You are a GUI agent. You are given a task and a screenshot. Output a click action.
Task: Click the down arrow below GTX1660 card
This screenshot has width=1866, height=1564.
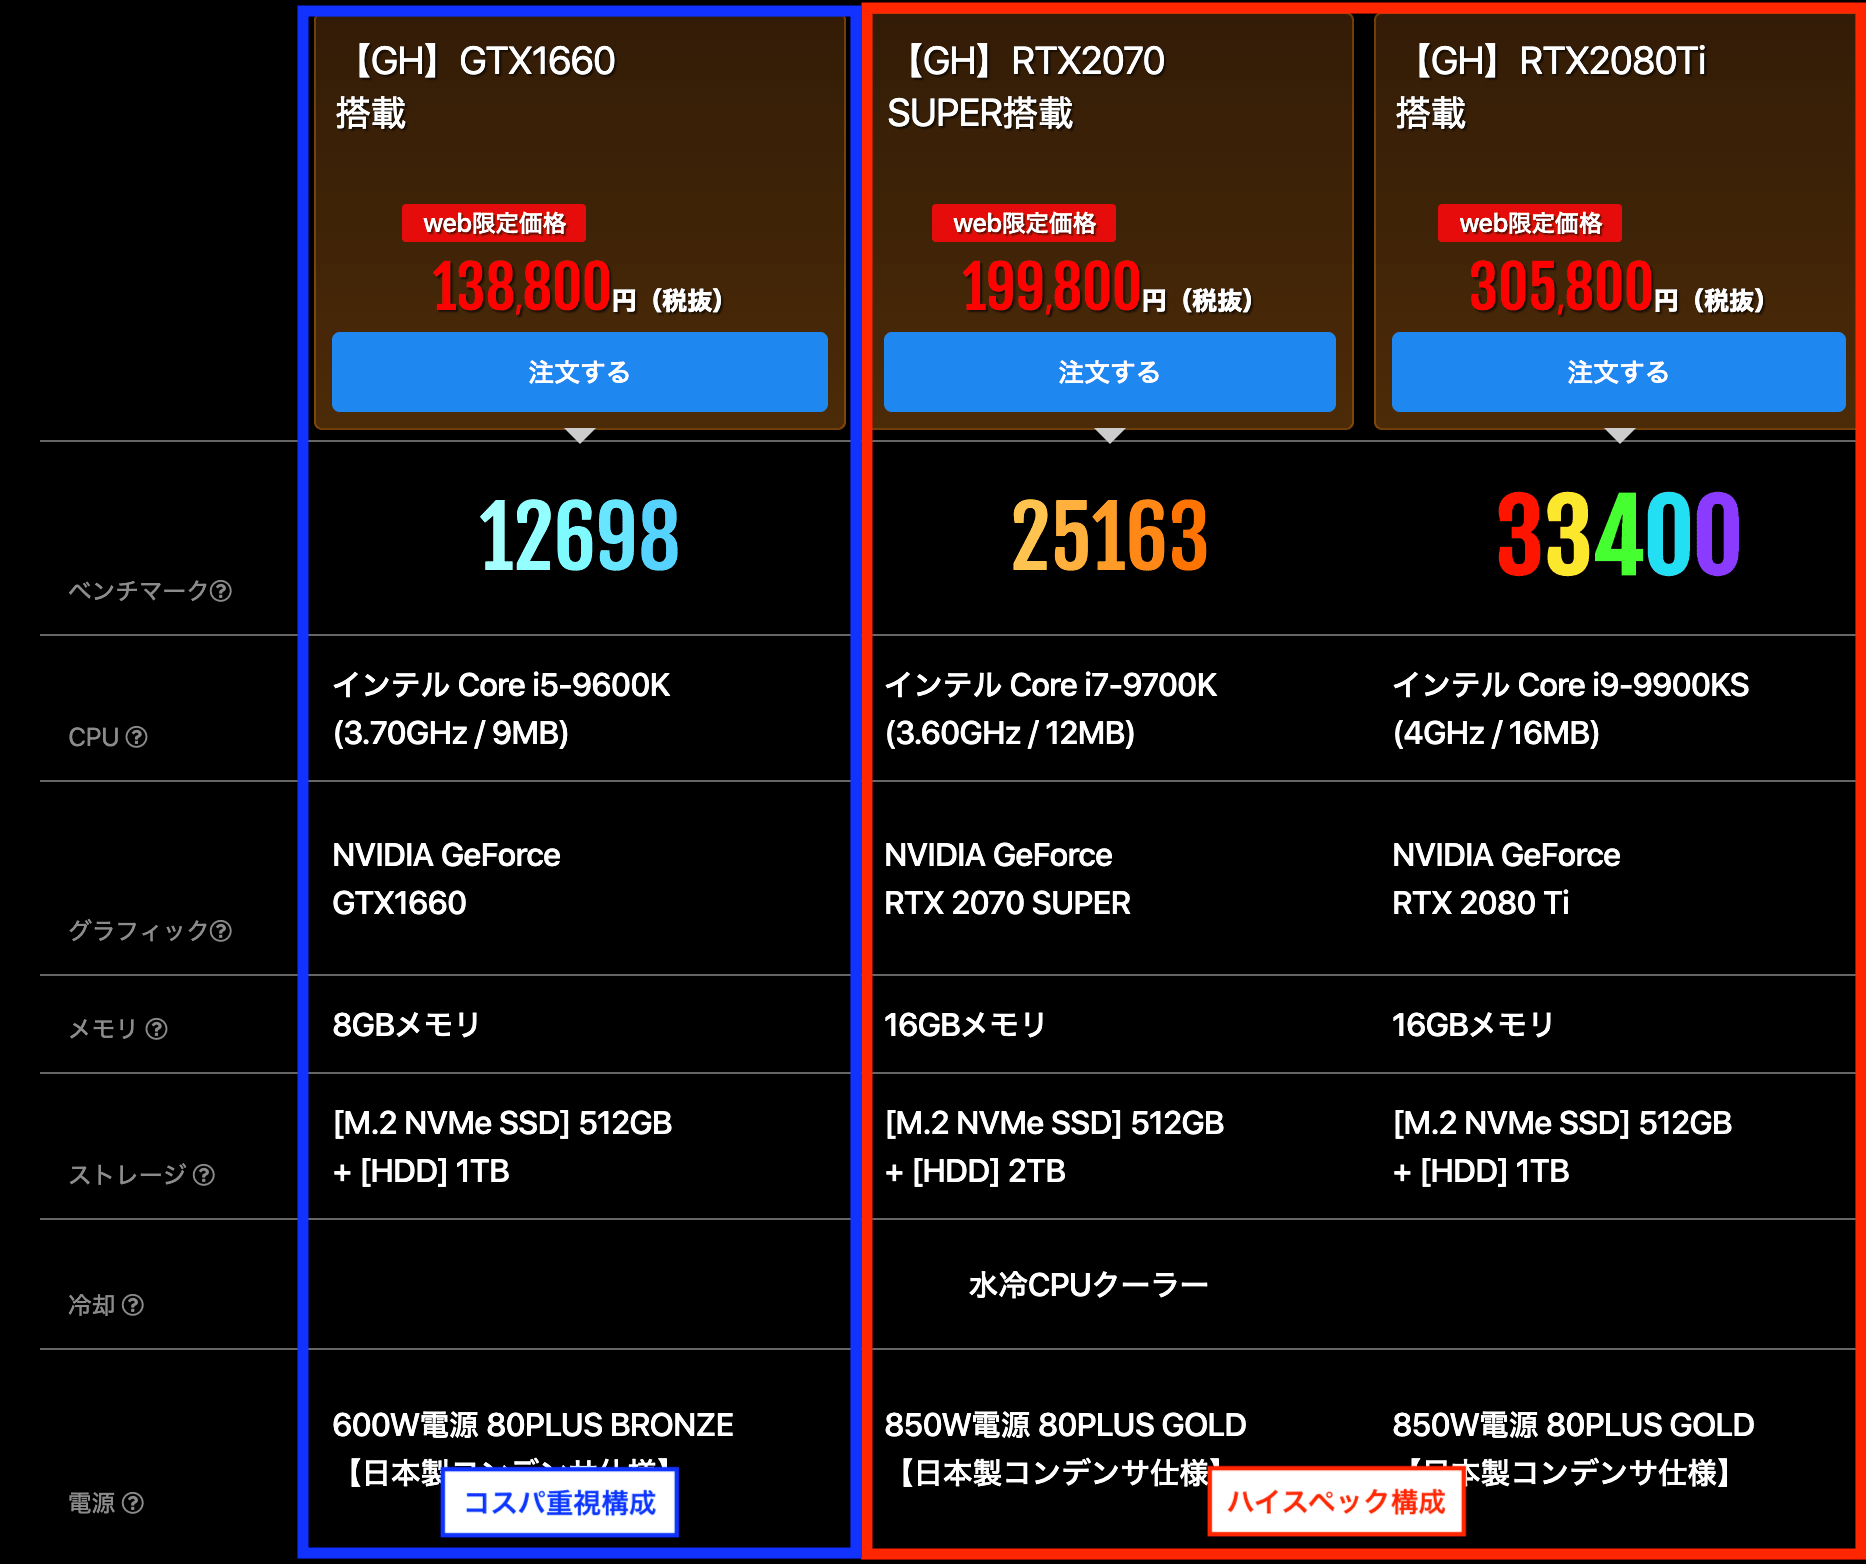tap(580, 435)
